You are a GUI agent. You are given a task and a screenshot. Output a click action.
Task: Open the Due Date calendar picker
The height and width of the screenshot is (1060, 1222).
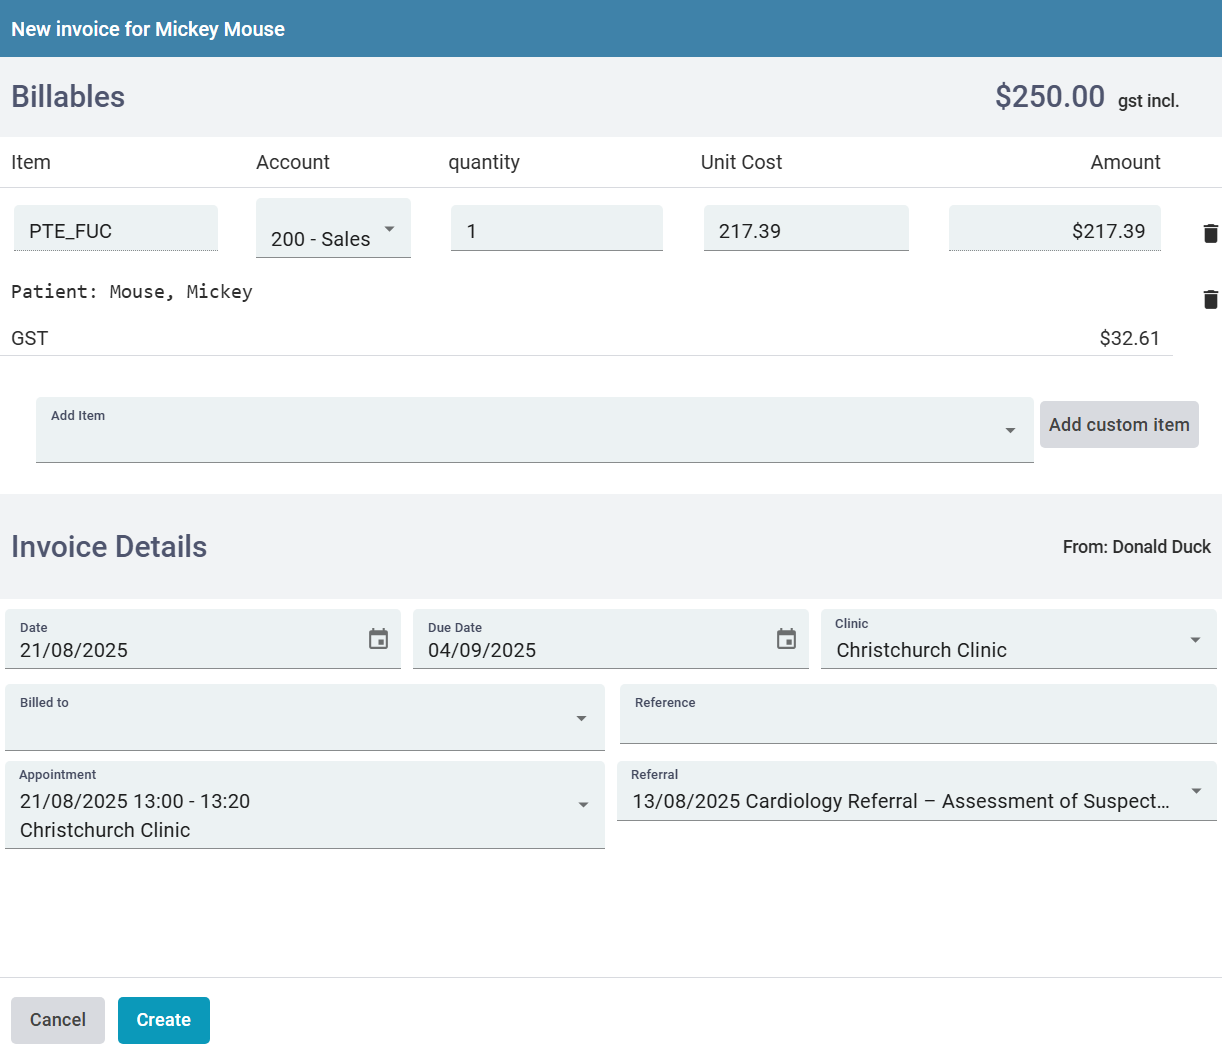pos(786,639)
